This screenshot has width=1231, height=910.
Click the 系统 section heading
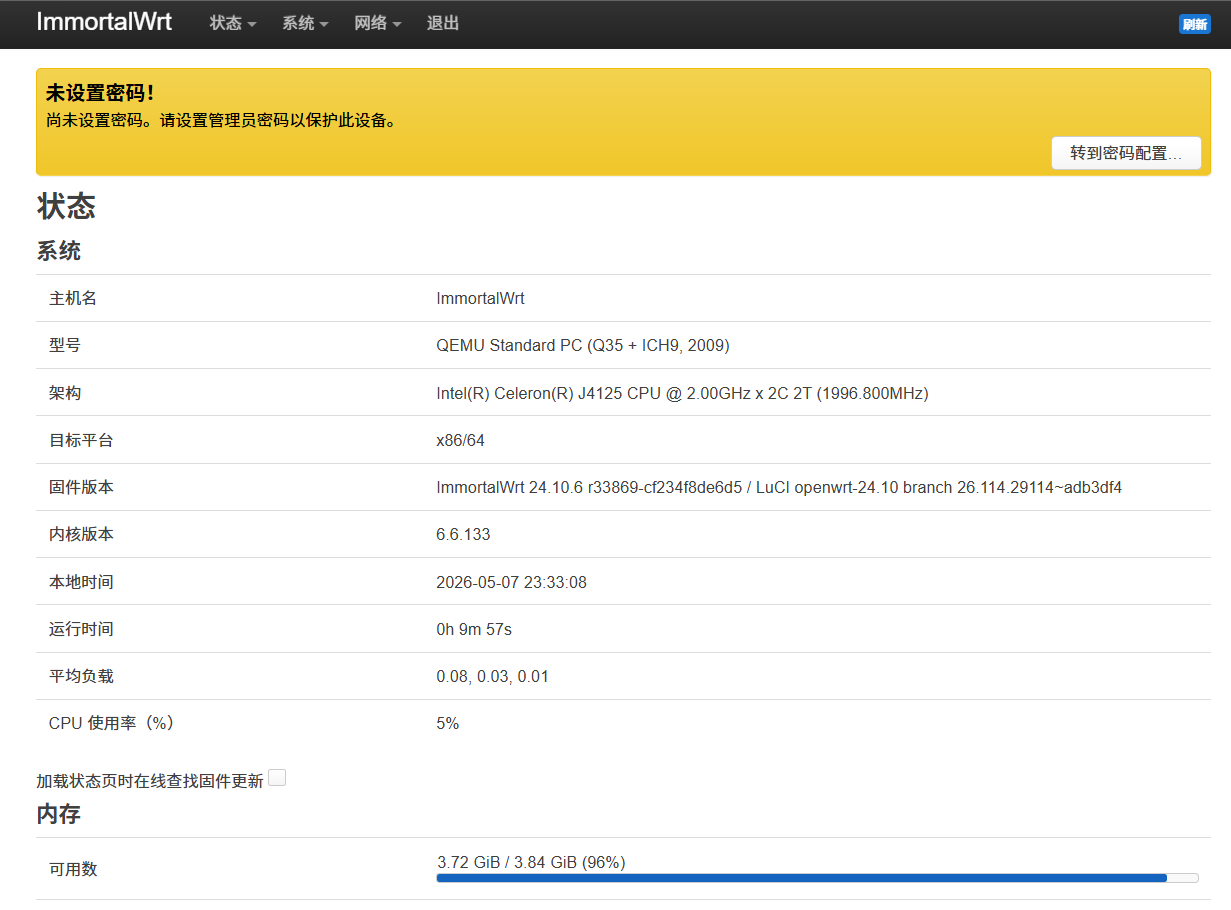tap(59, 251)
